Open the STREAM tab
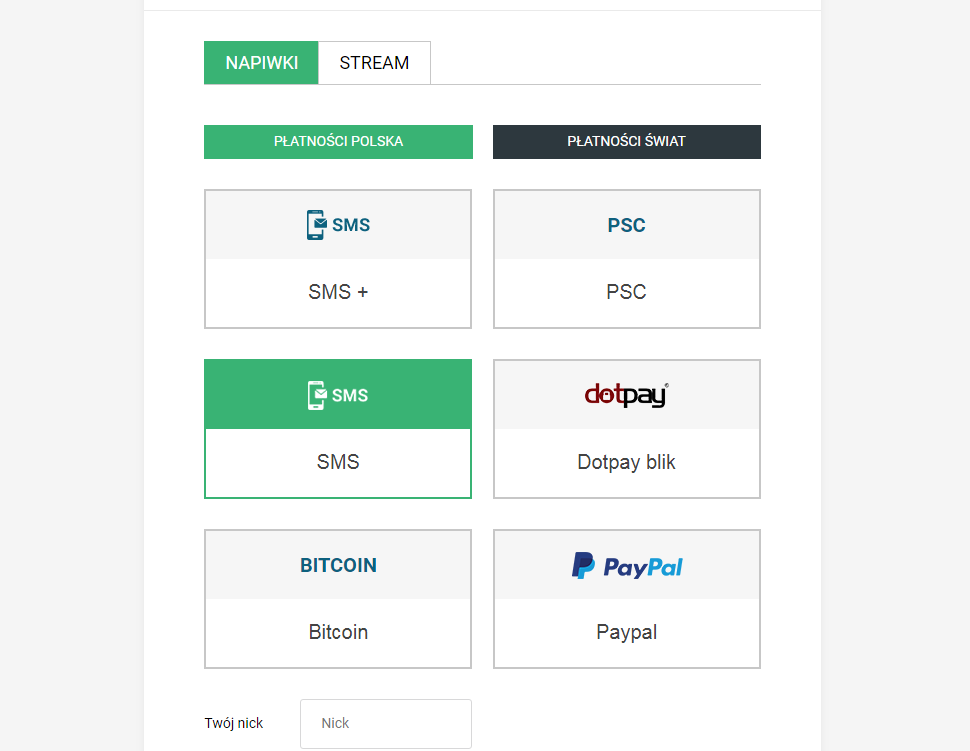This screenshot has height=751, width=970. [374, 63]
